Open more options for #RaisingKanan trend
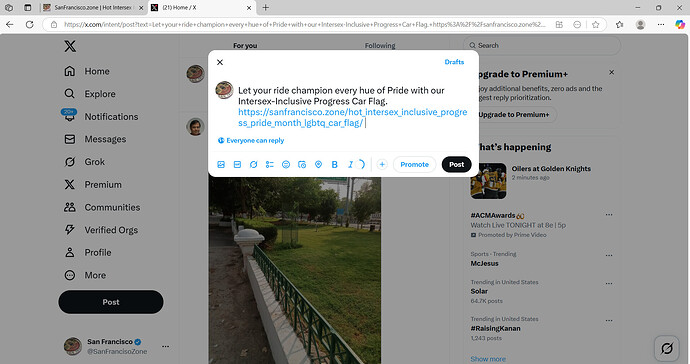 [609, 320]
